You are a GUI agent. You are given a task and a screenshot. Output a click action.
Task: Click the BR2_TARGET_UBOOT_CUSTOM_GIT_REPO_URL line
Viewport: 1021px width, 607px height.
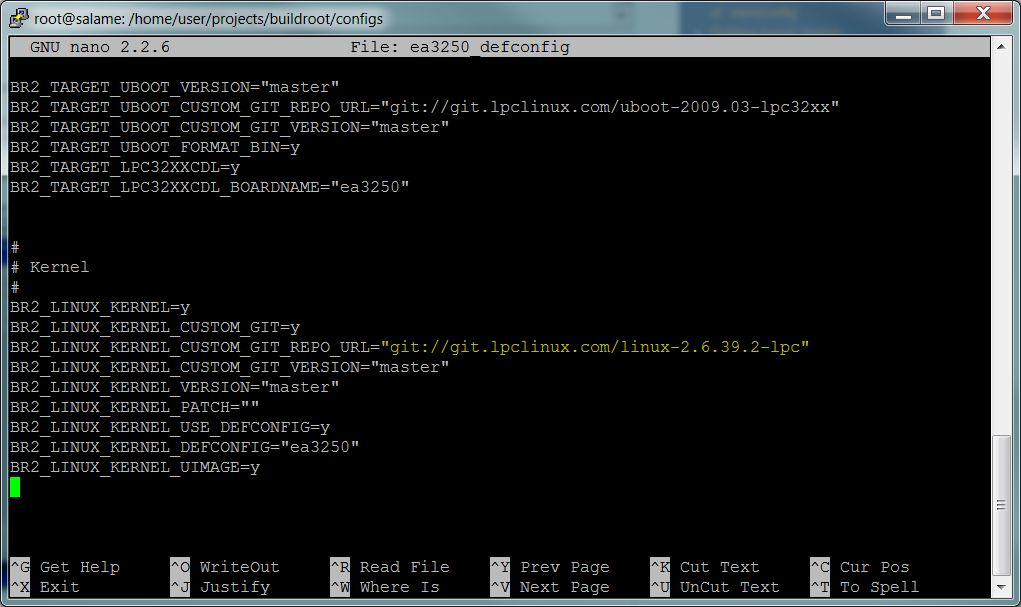425,107
